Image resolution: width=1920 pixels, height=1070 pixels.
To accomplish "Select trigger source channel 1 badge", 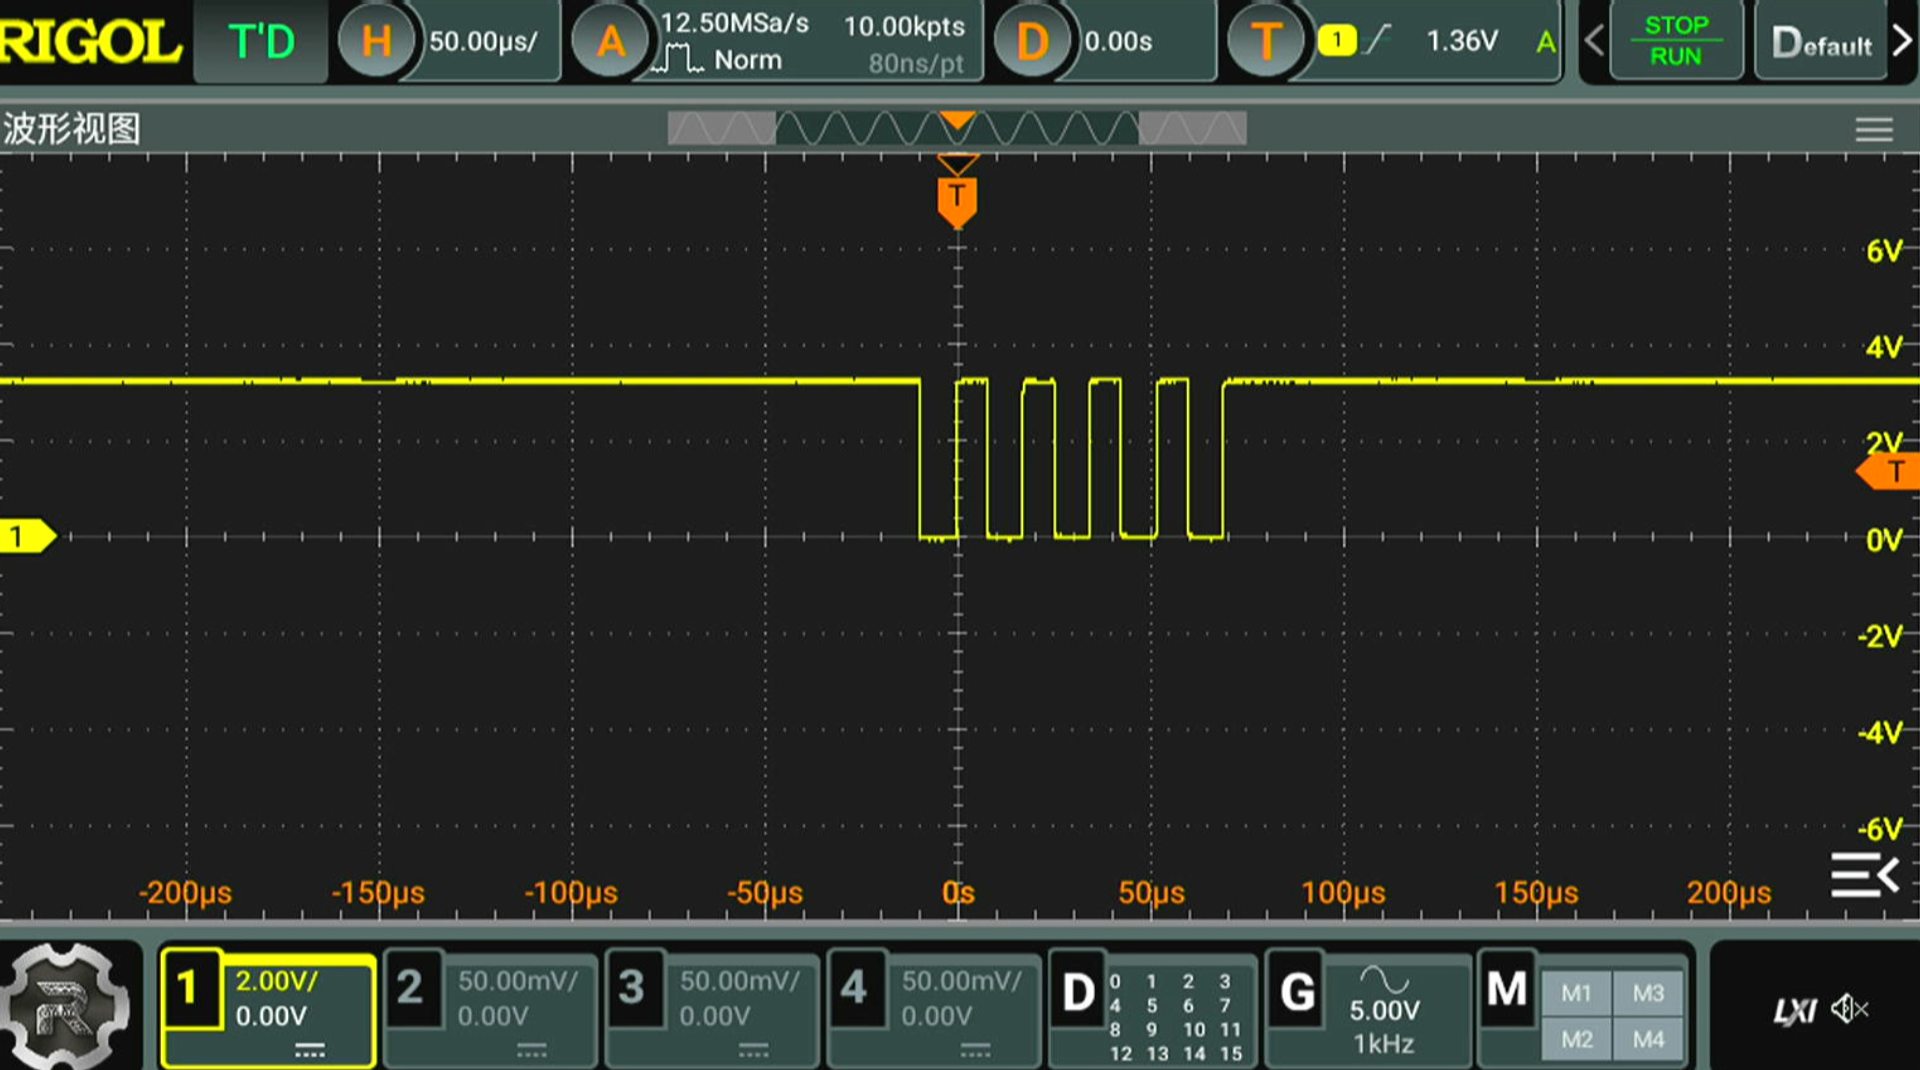I will (x=1337, y=41).
